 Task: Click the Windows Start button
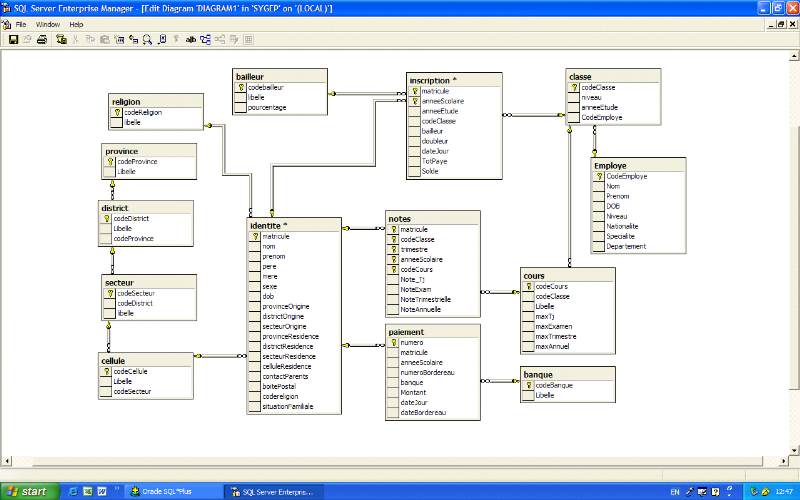pos(28,491)
